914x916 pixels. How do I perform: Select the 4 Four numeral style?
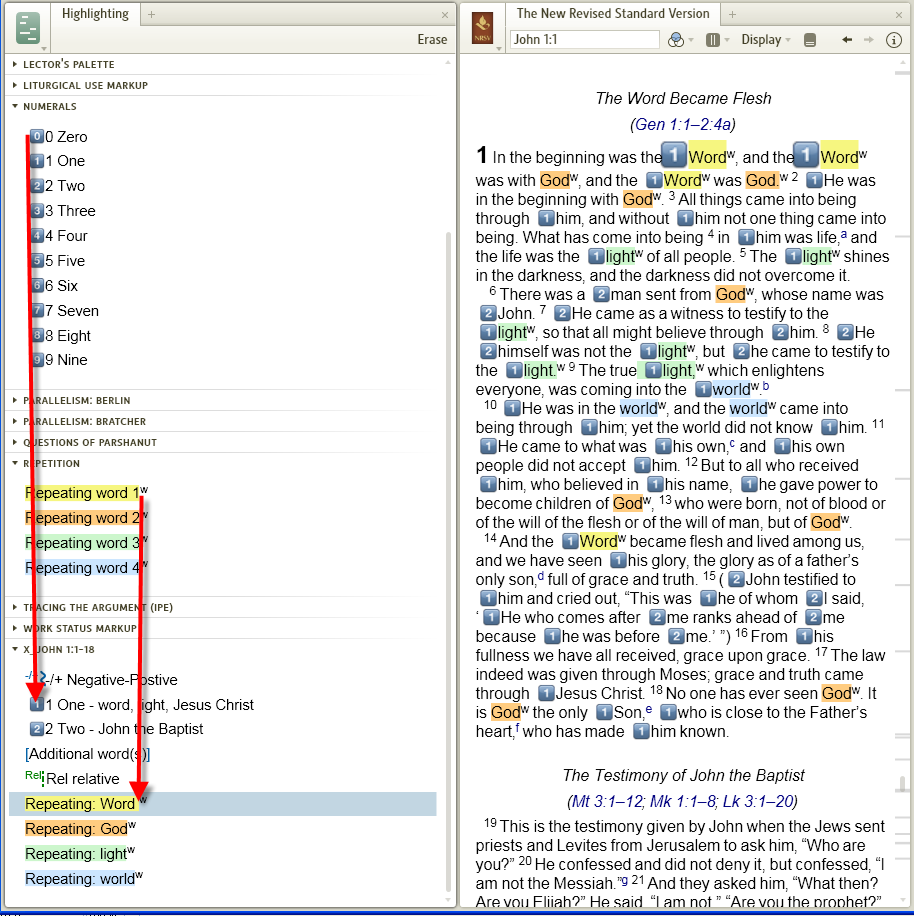(58, 236)
